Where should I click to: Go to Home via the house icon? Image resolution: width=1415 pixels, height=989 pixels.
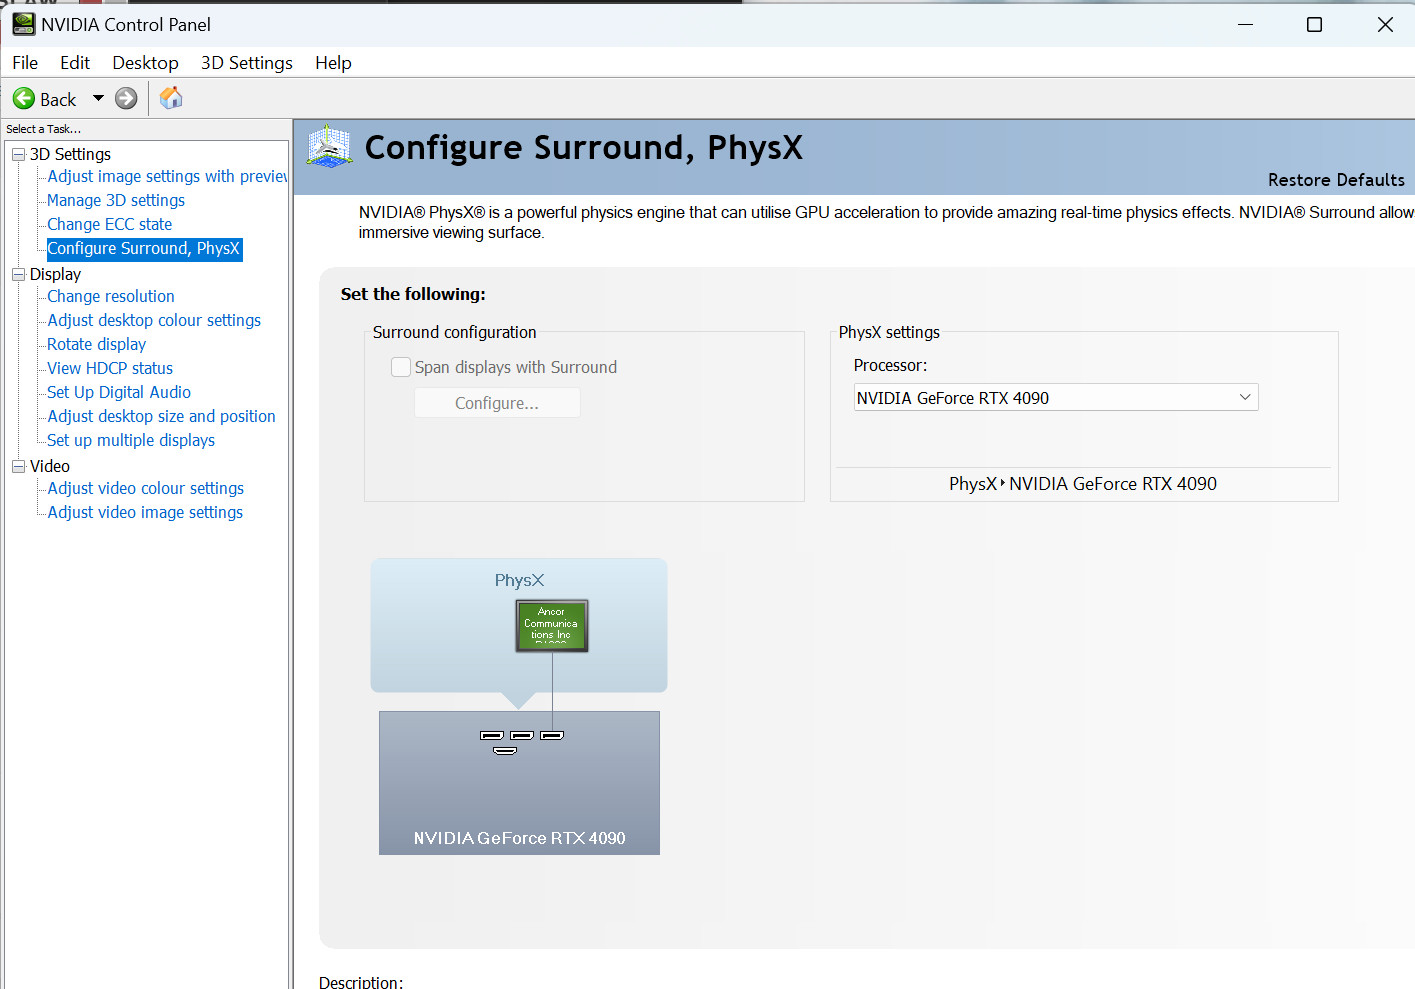pos(171,98)
